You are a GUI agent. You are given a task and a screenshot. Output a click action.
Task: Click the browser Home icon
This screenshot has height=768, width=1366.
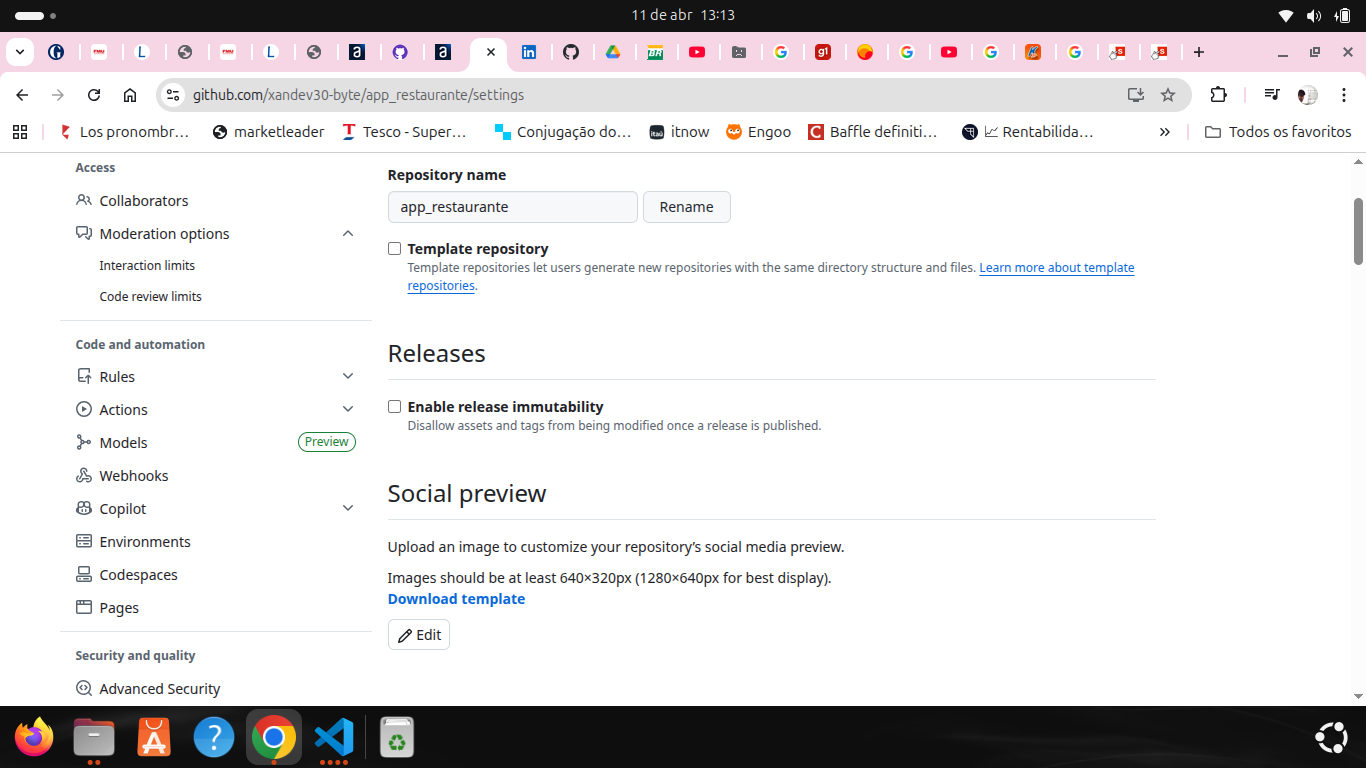point(130,95)
